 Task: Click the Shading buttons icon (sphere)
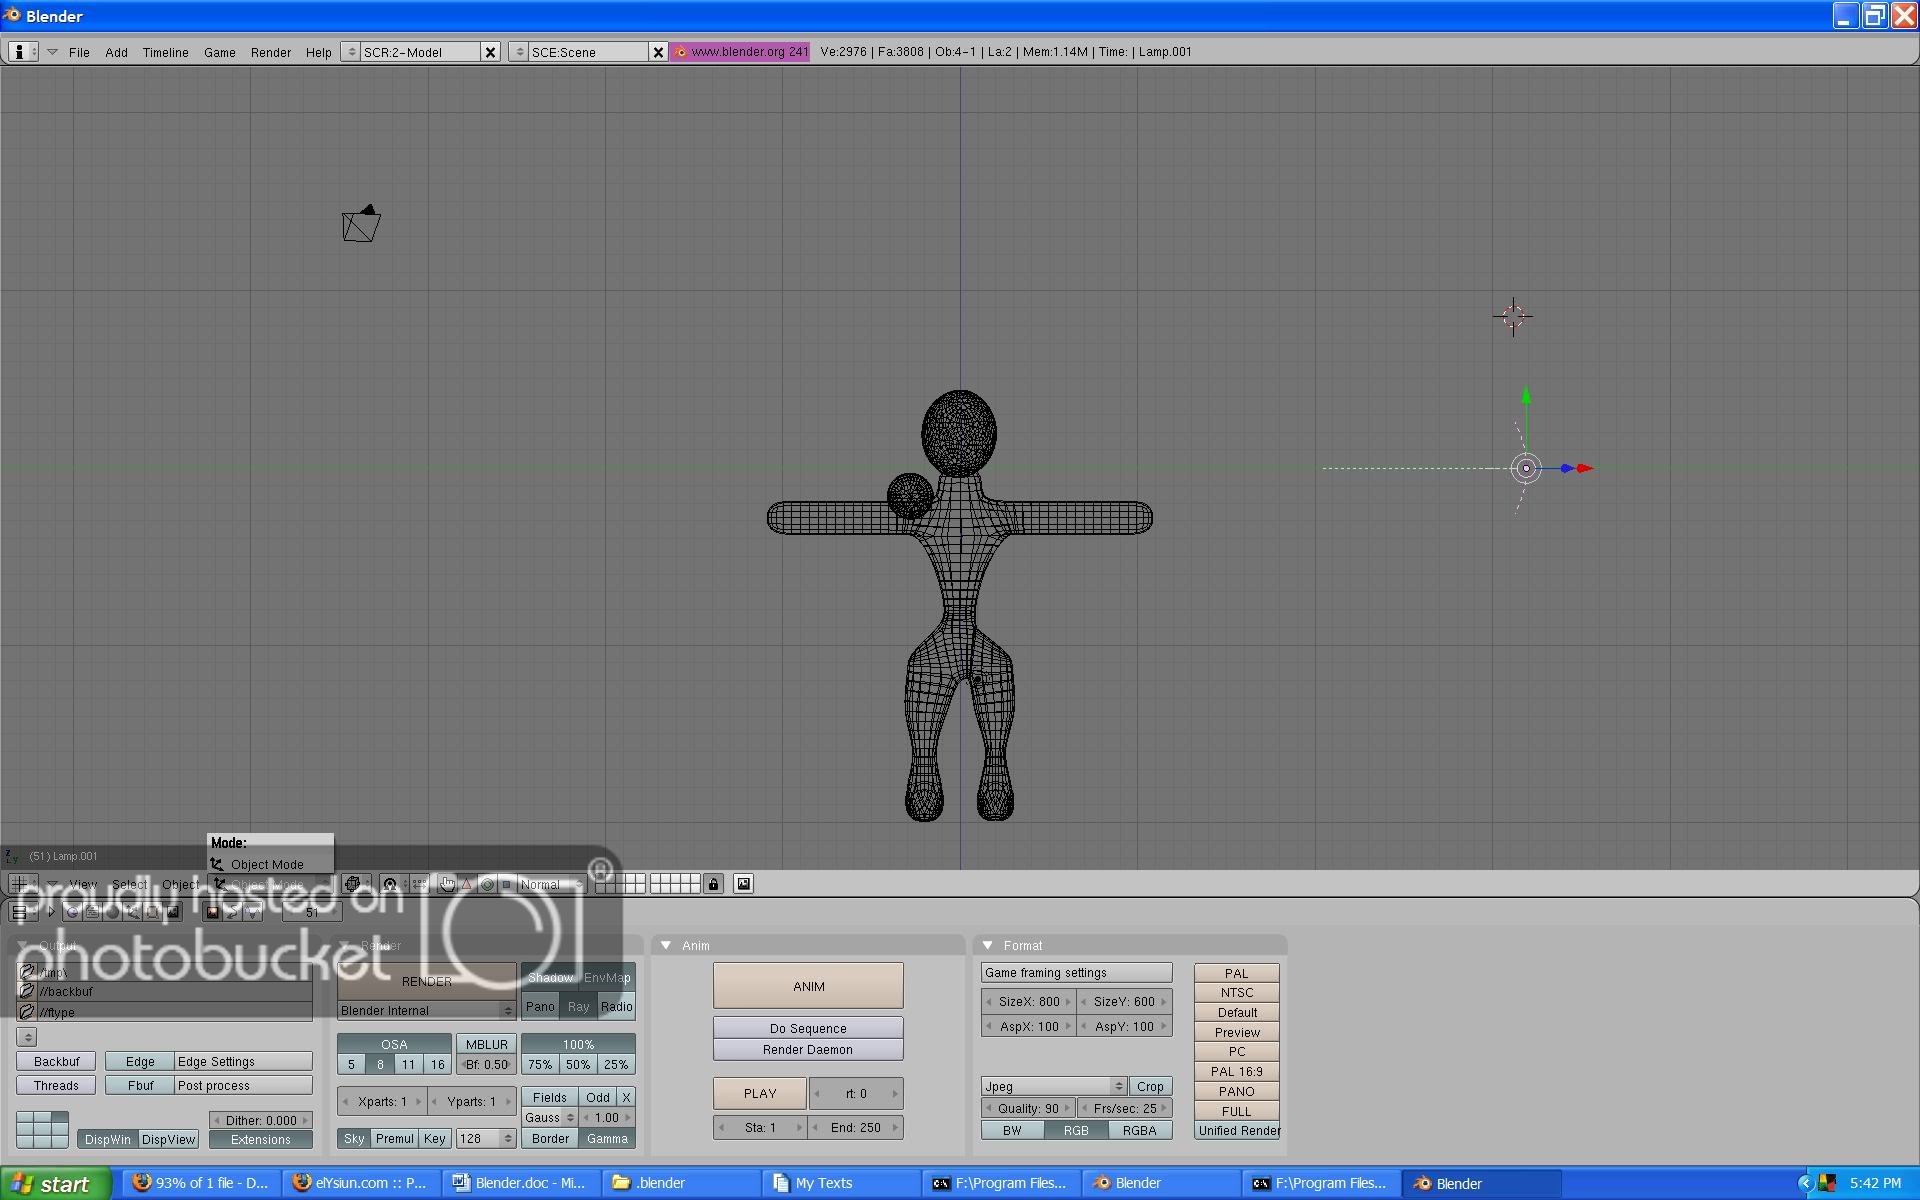click(111, 912)
